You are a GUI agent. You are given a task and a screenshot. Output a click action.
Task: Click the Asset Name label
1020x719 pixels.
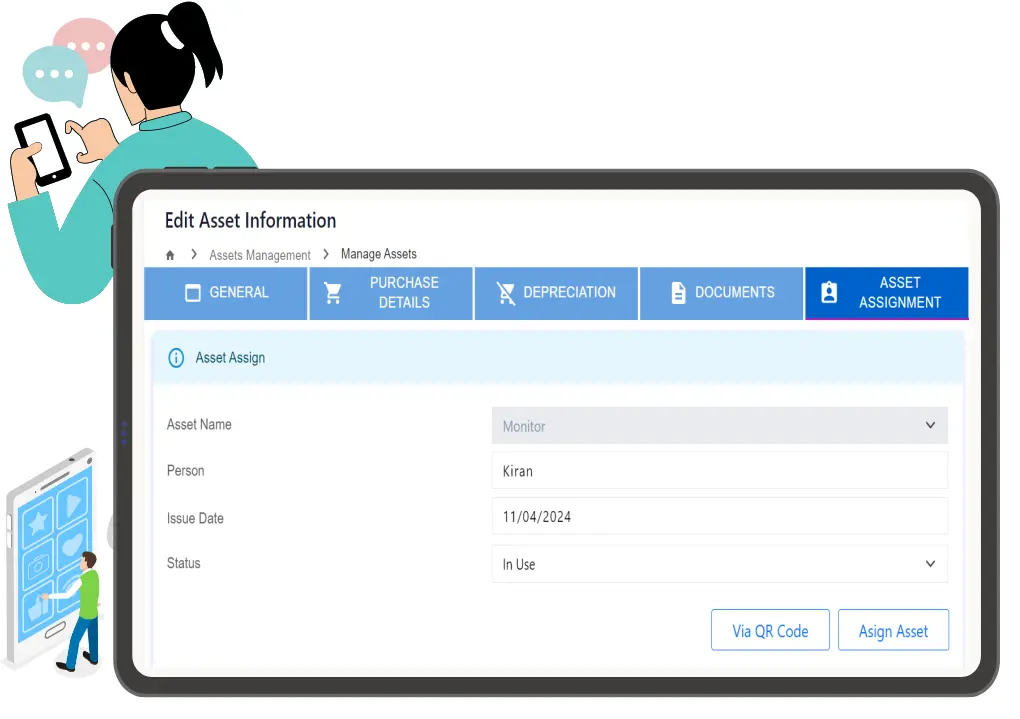199,424
